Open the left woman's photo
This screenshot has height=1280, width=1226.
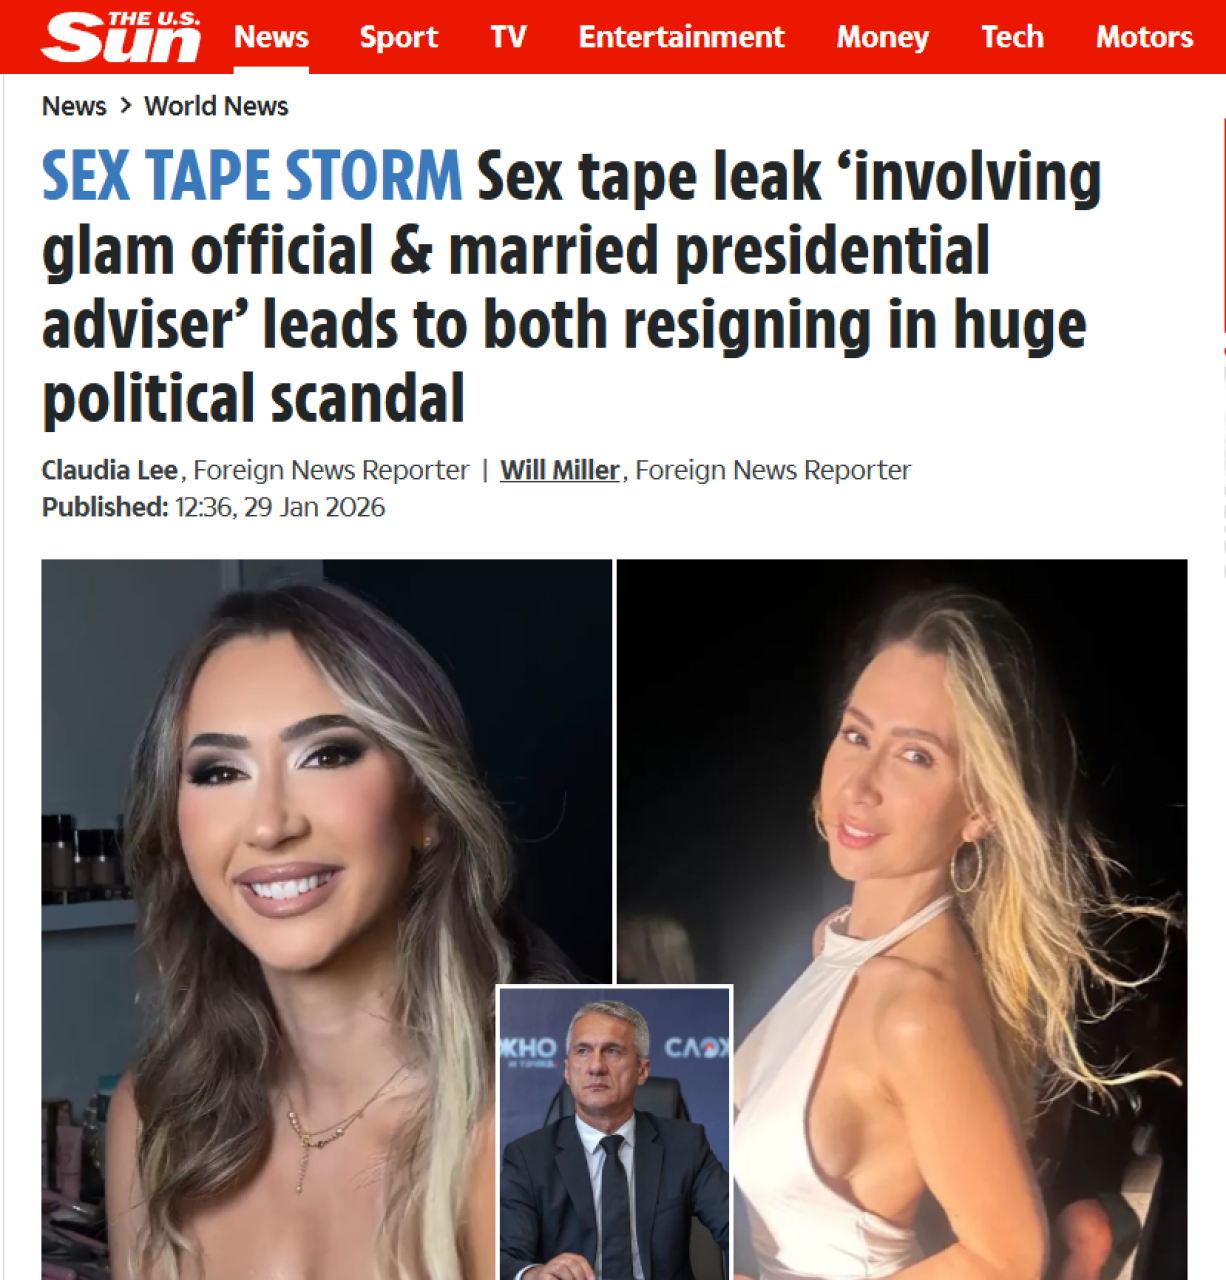(300, 900)
